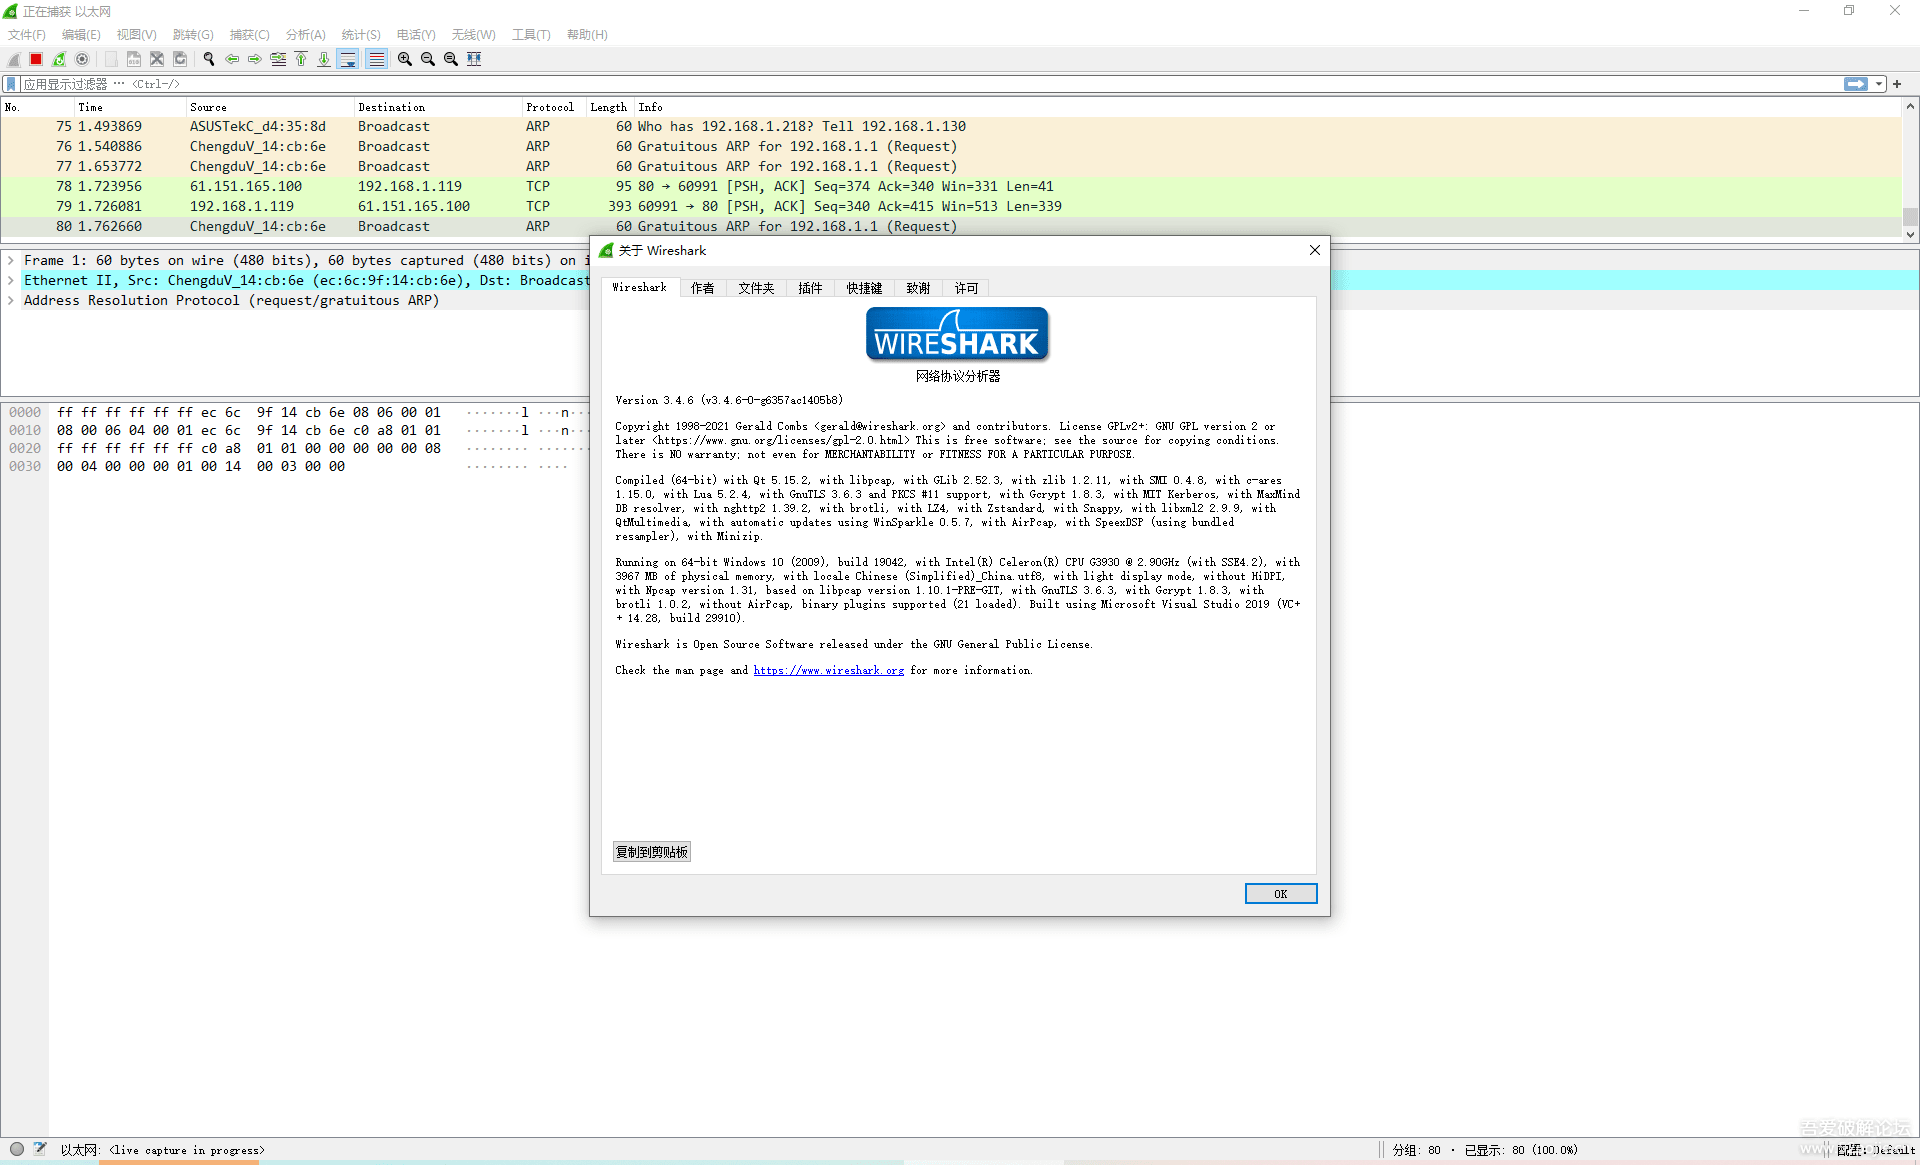Click the 配置: Default profile in status bar
The width and height of the screenshot is (1920, 1165).
[x=1876, y=1150]
